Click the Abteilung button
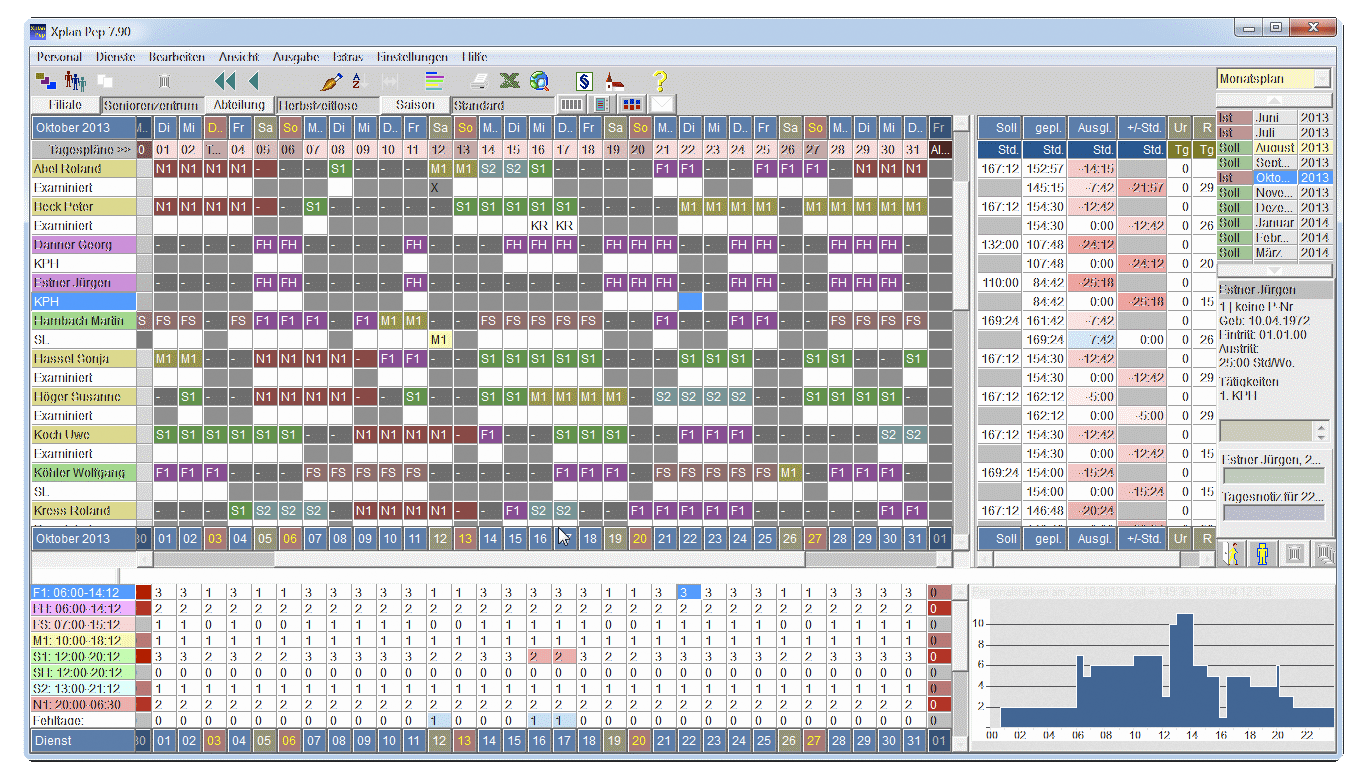 pyautogui.click(x=239, y=104)
